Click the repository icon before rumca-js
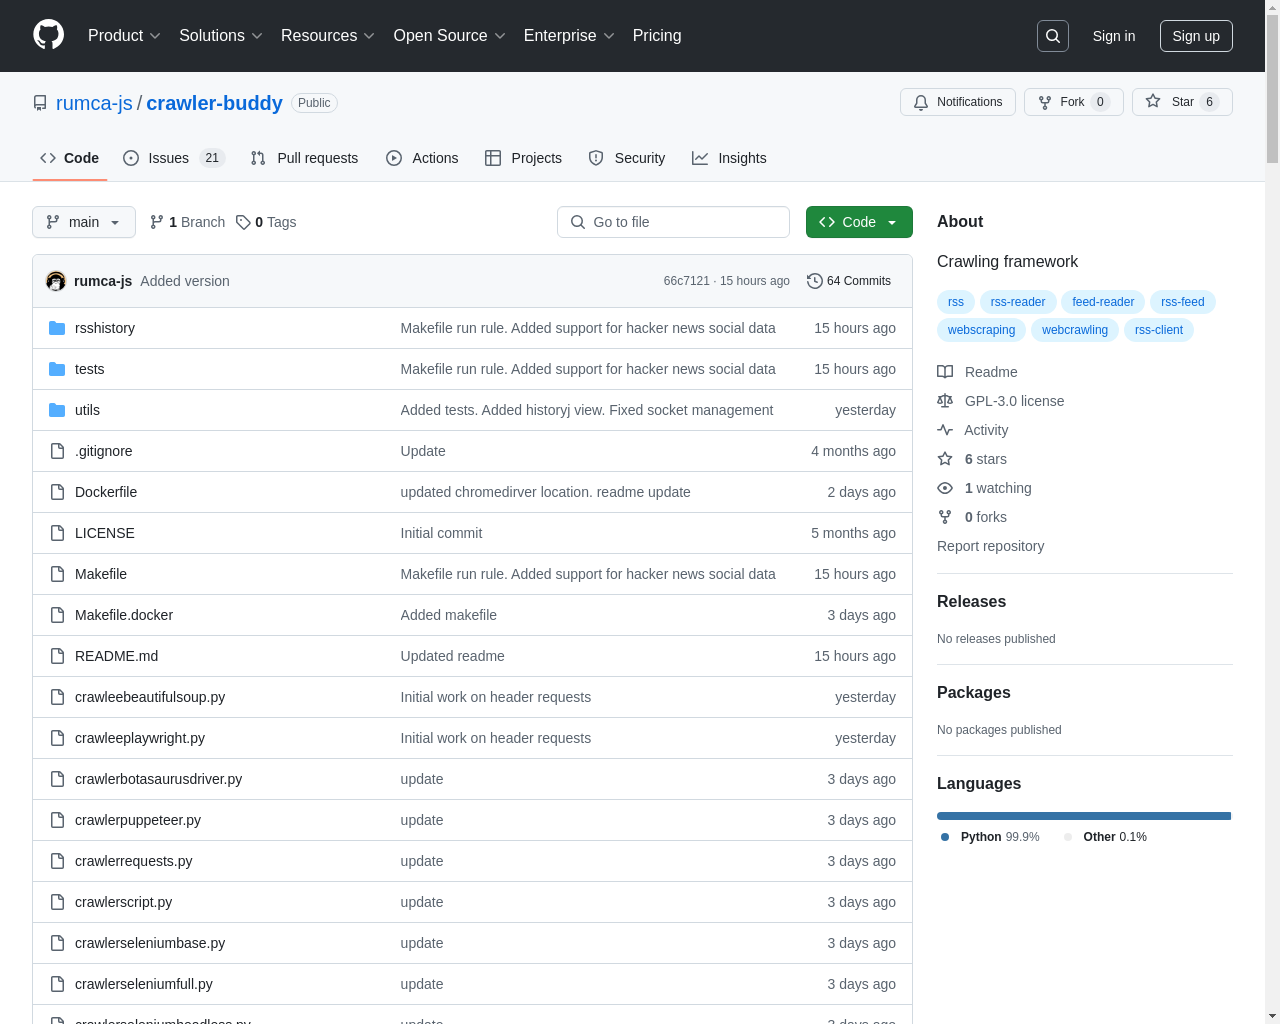Image resolution: width=1280 pixels, height=1024 pixels. (x=40, y=103)
